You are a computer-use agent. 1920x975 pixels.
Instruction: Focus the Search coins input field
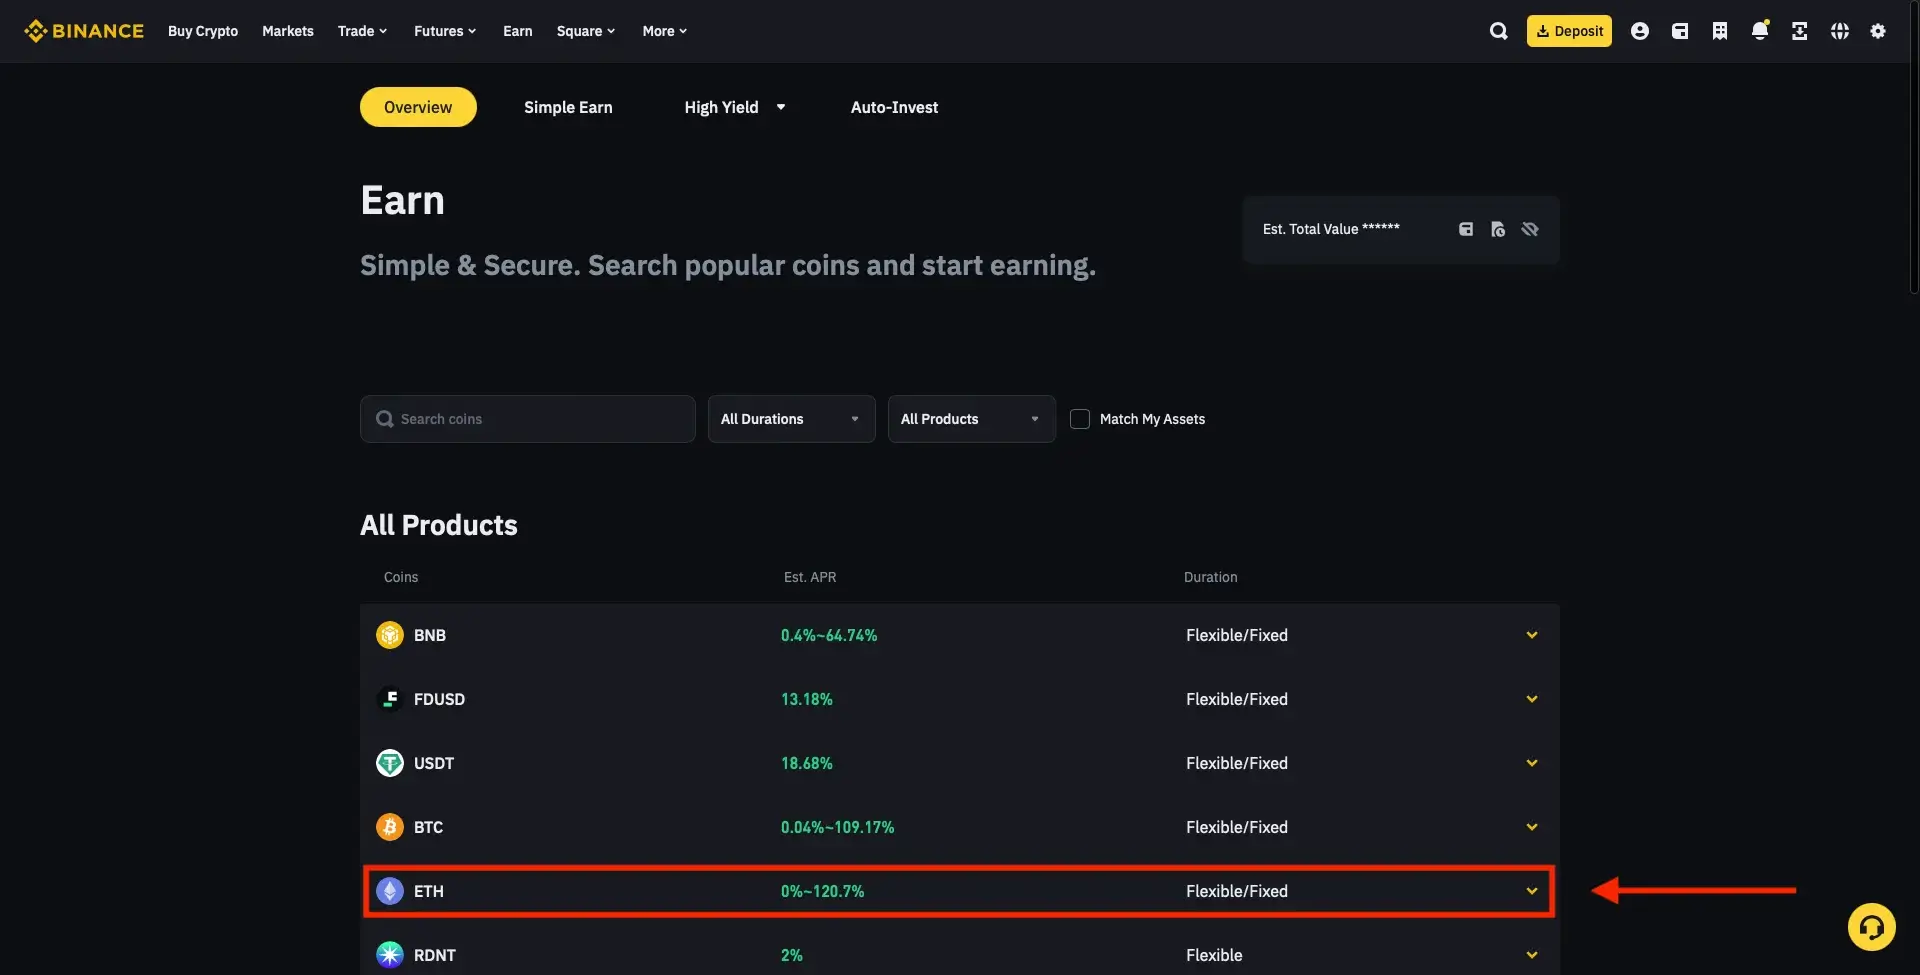coord(528,419)
